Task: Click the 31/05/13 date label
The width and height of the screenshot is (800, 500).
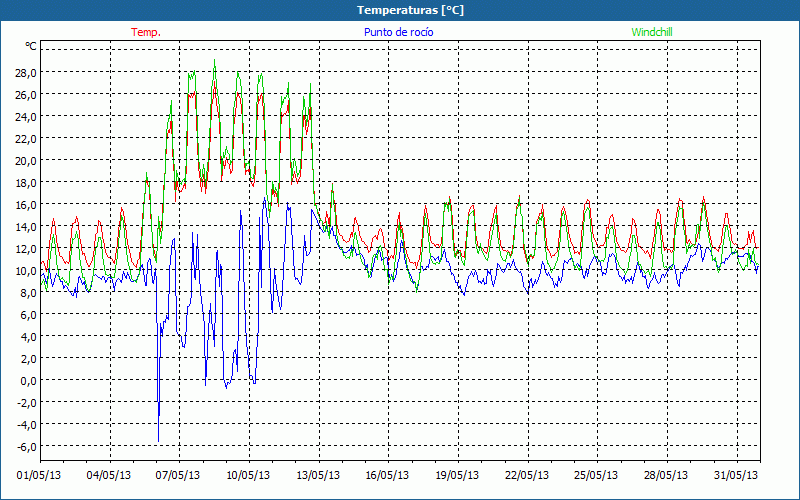Action: click(736, 475)
